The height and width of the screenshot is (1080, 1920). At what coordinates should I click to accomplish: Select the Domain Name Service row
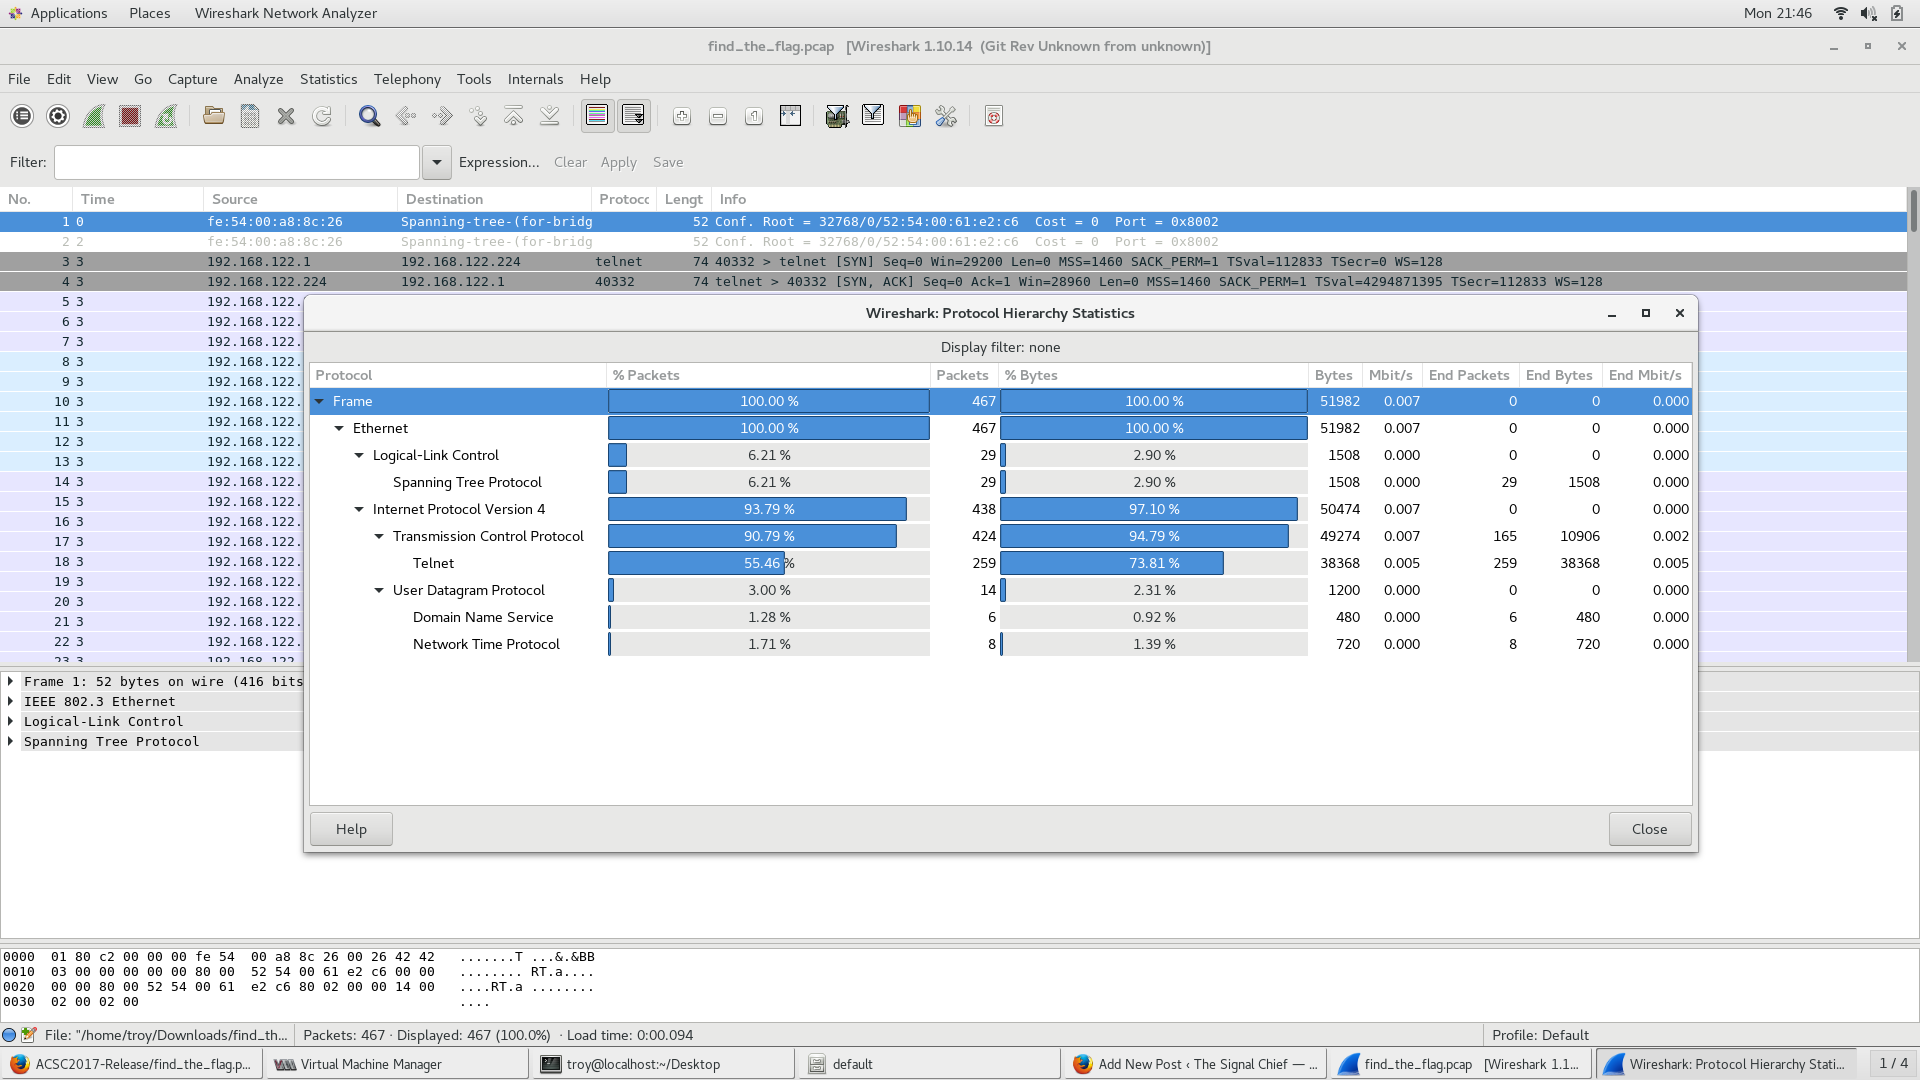pos(1000,617)
